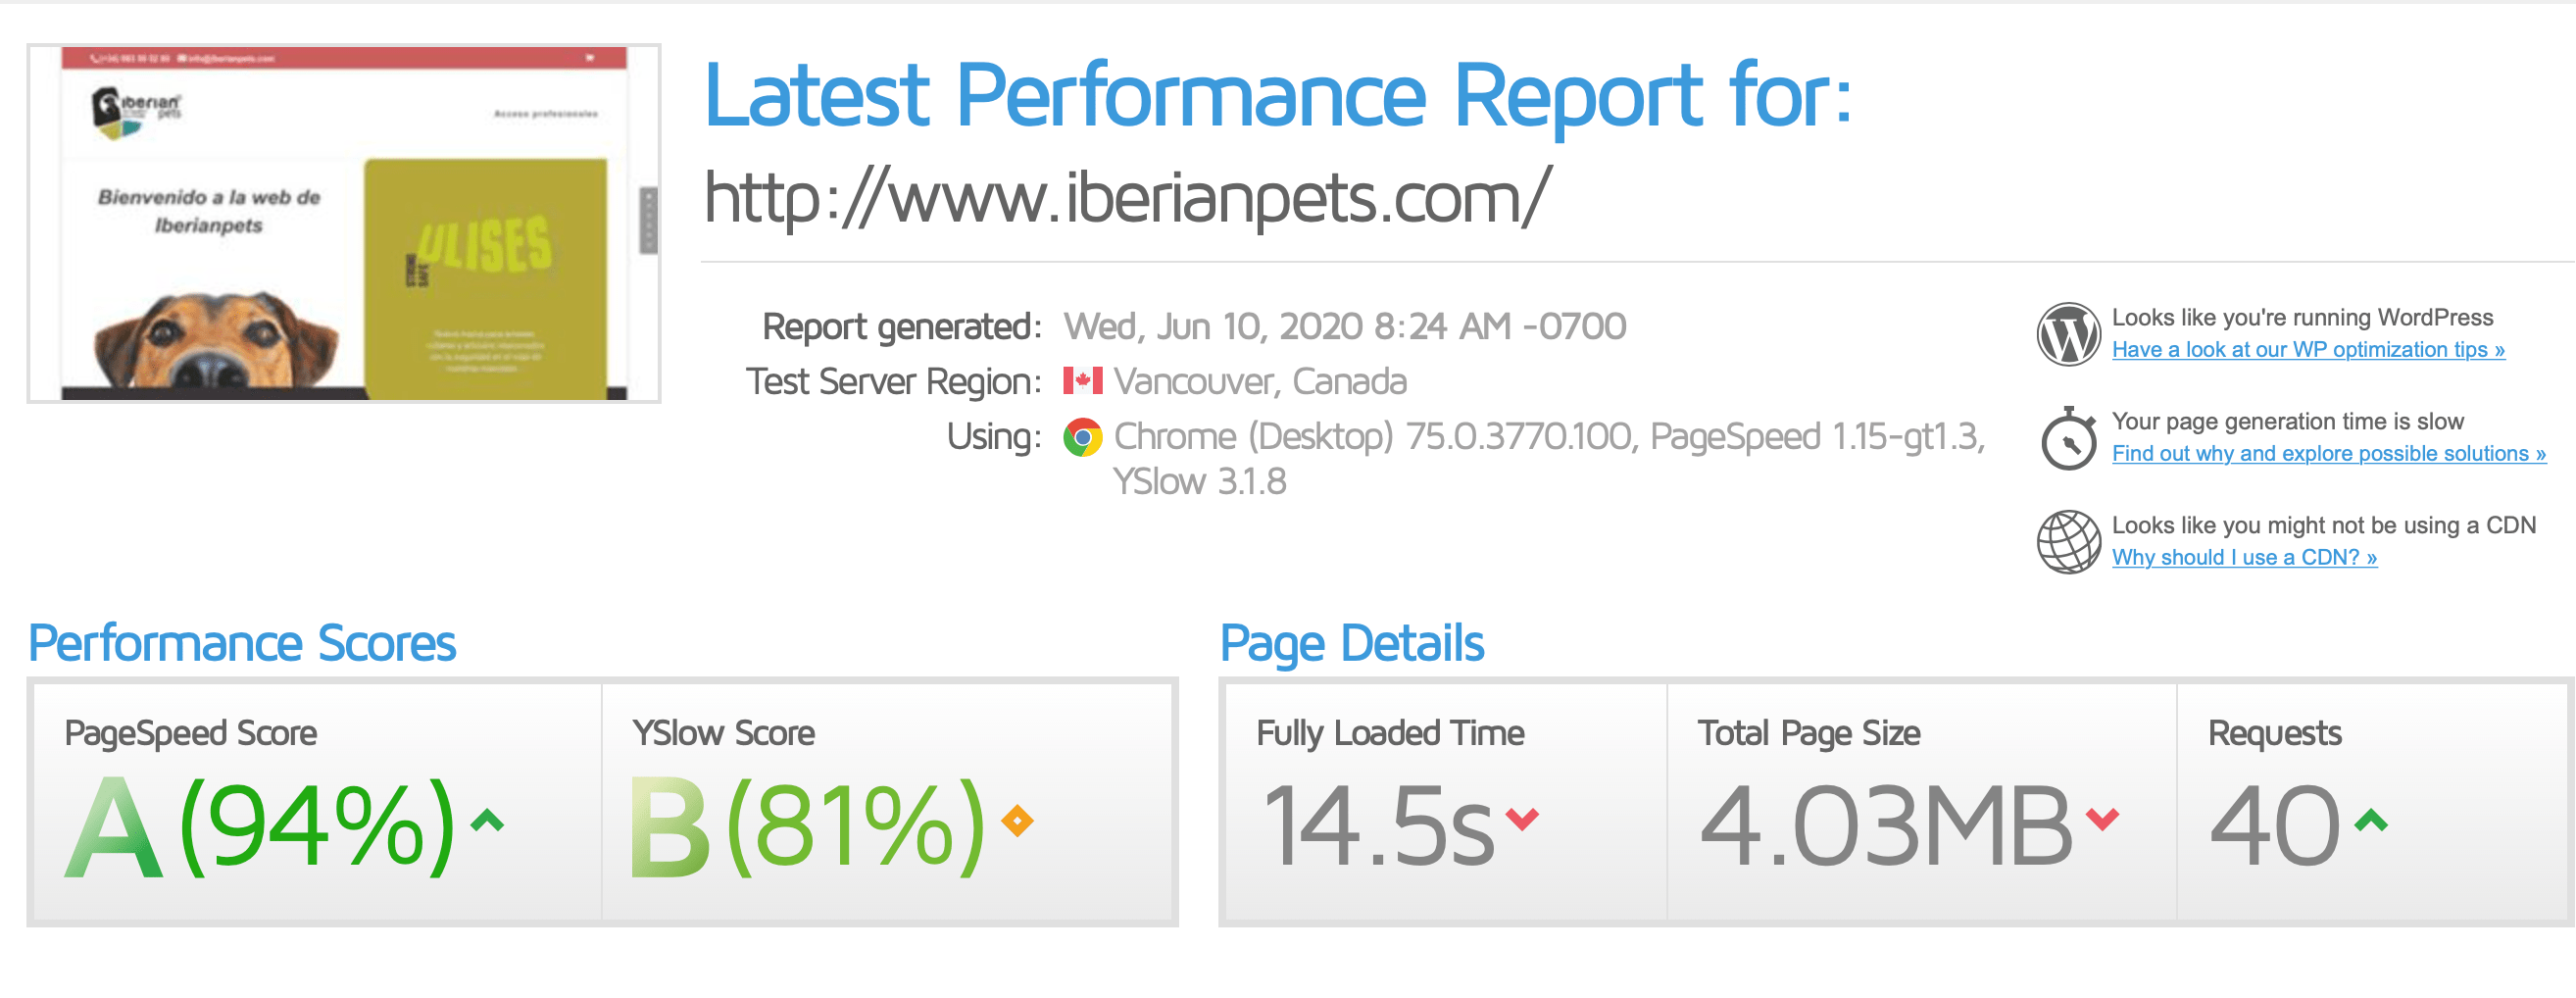
Task: Click the iberianpets website screenshot thumbnail
Action: tap(344, 224)
